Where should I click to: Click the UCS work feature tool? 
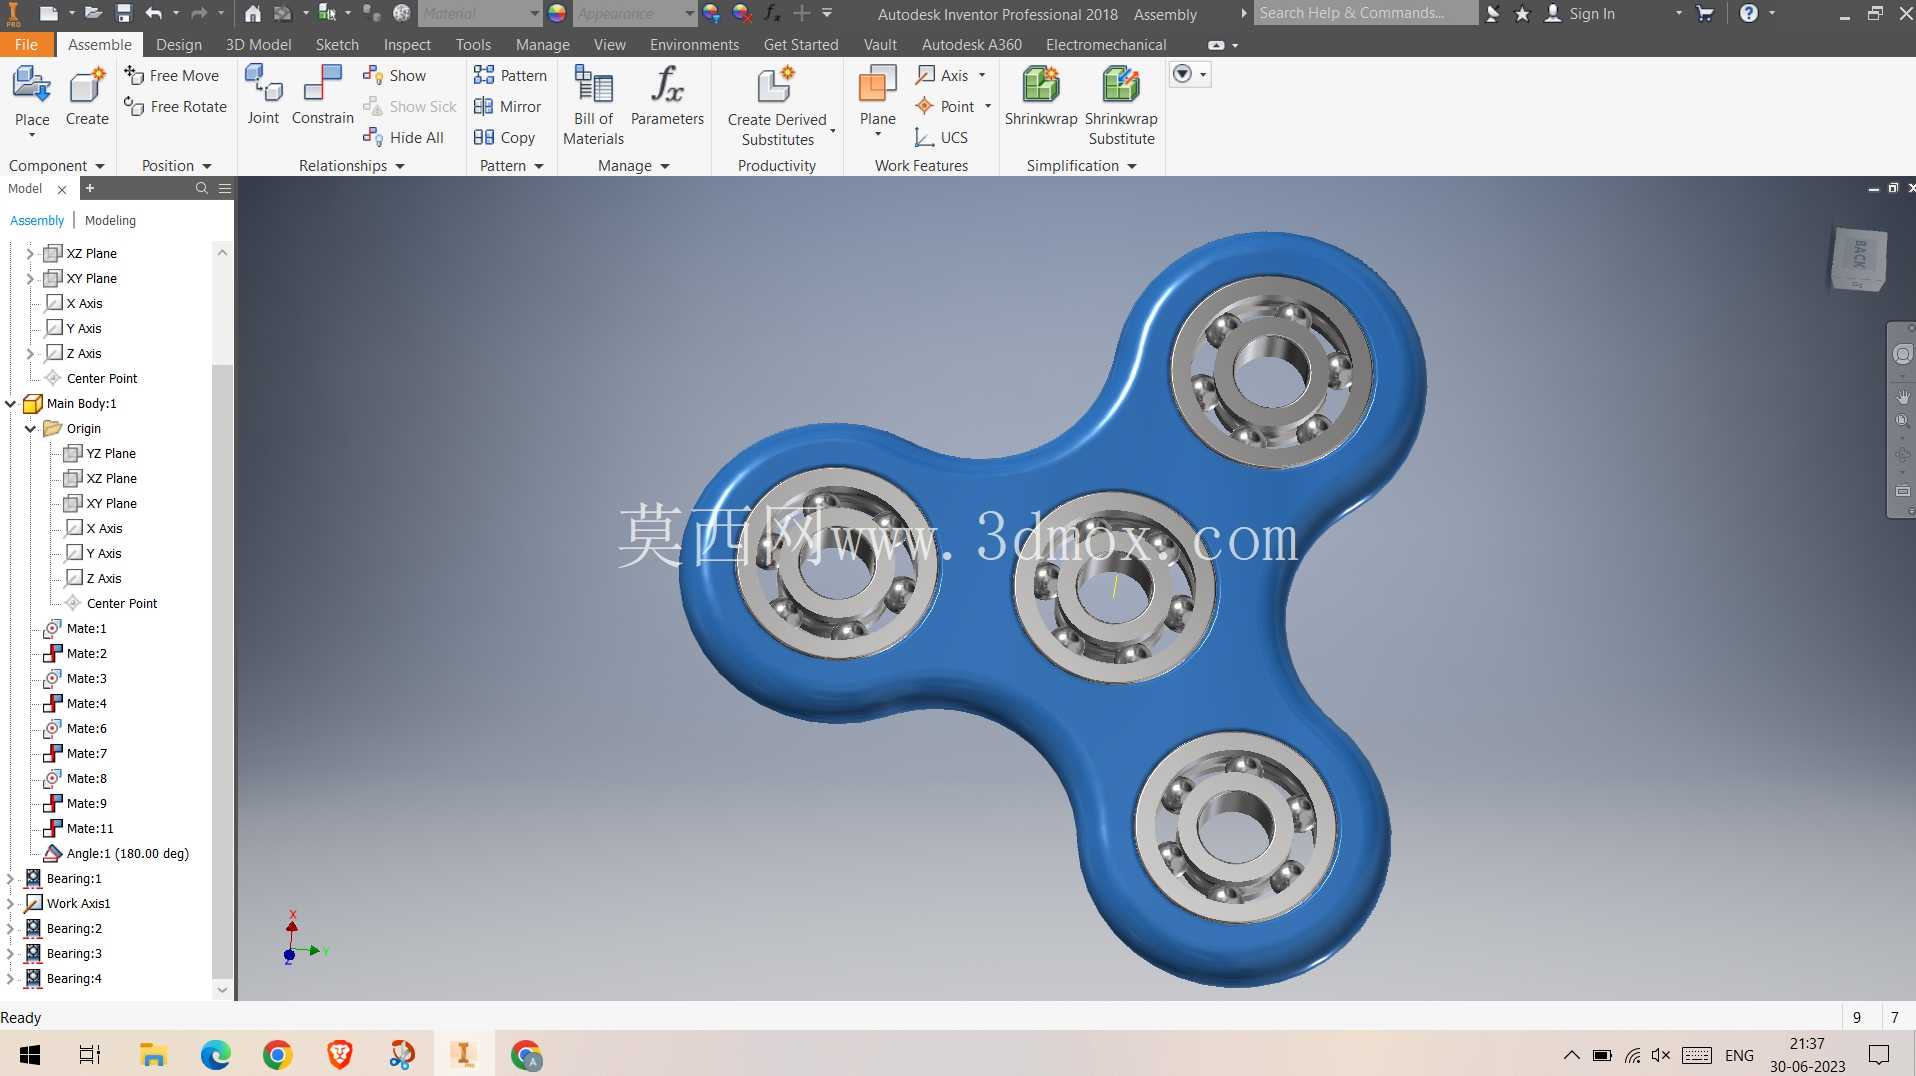(941, 137)
